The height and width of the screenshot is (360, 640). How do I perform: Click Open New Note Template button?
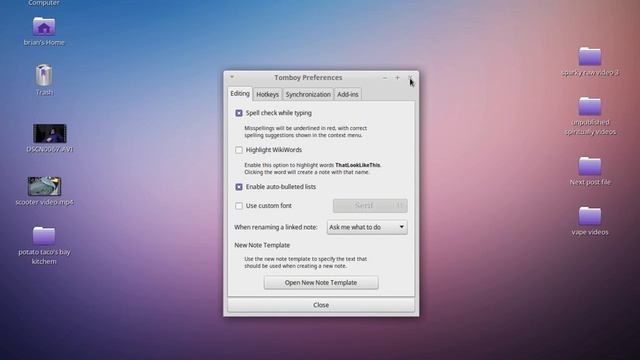click(321, 282)
